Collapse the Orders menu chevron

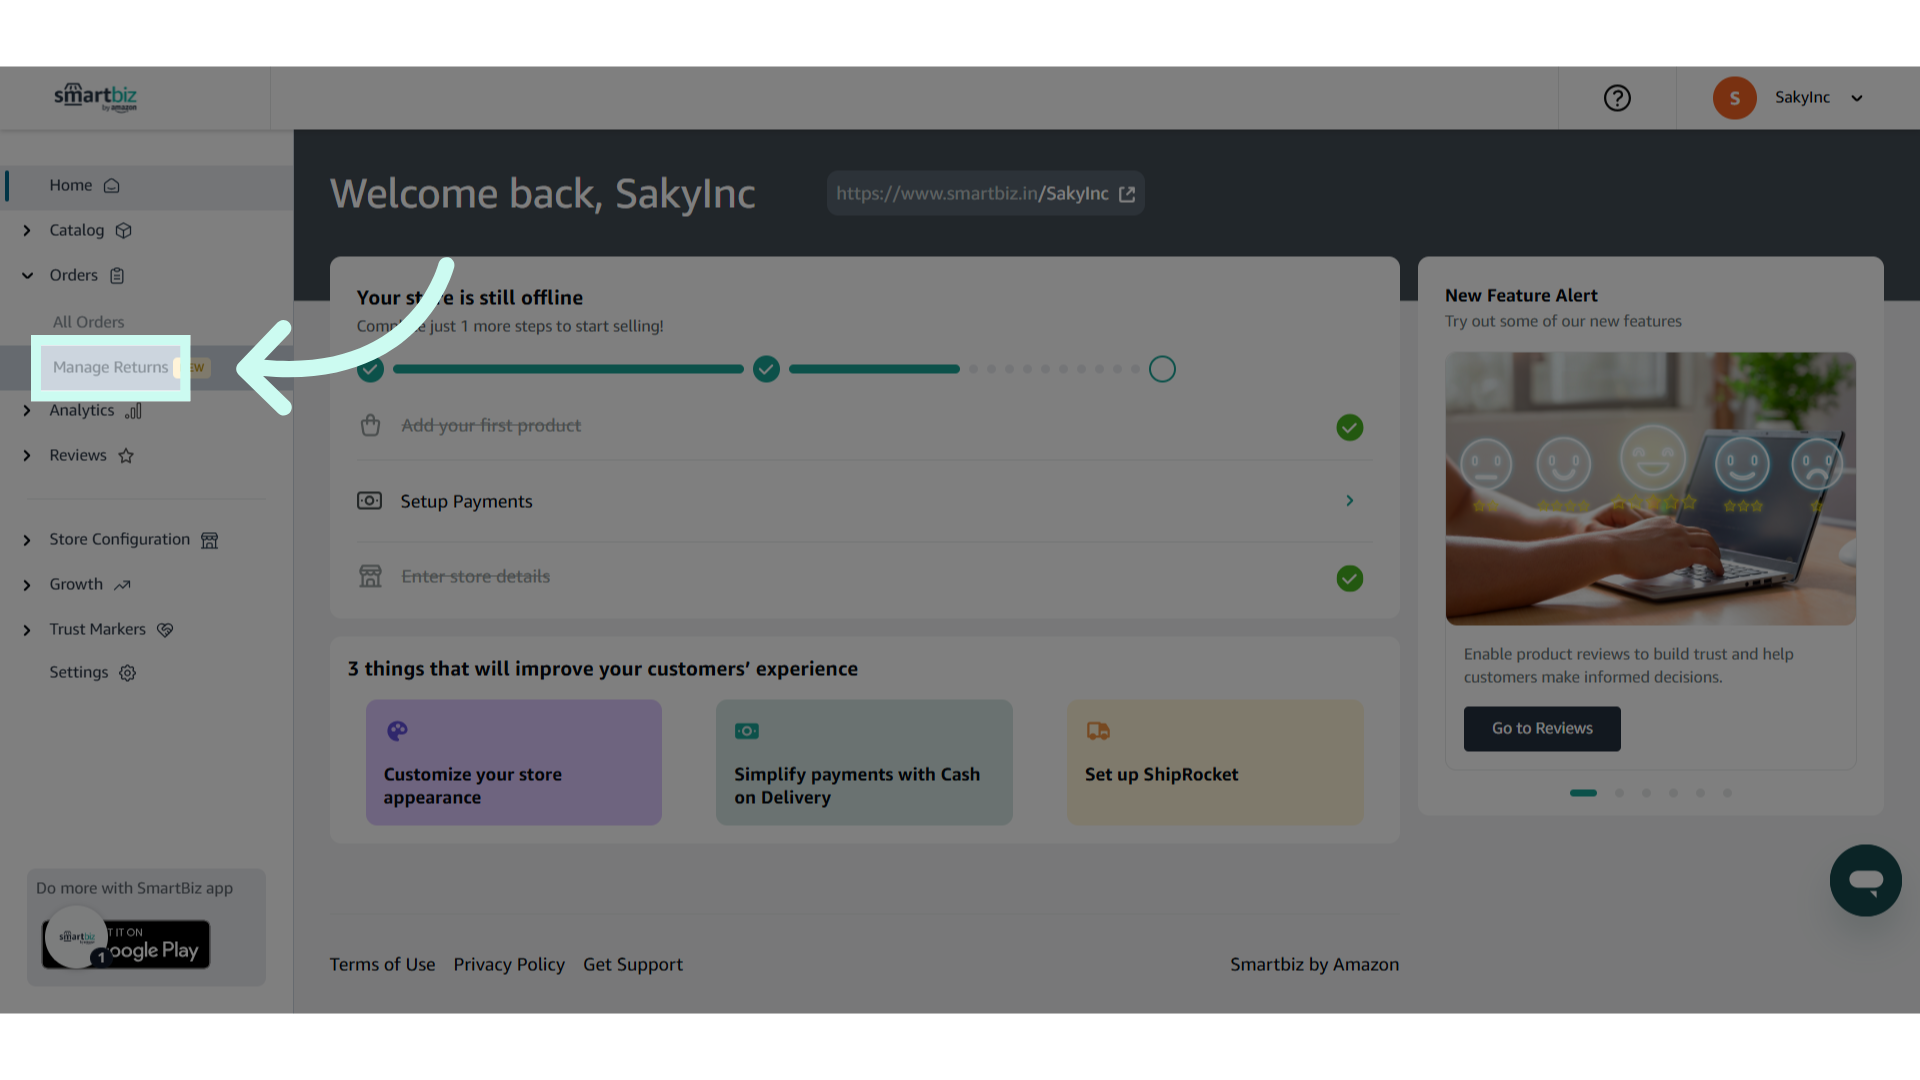click(27, 276)
